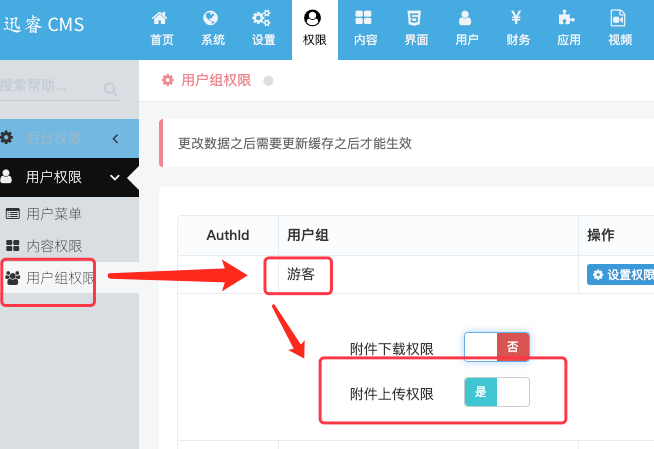654x449 pixels.
Task: Open the 用户 person icon
Action: click(x=465, y=18)
